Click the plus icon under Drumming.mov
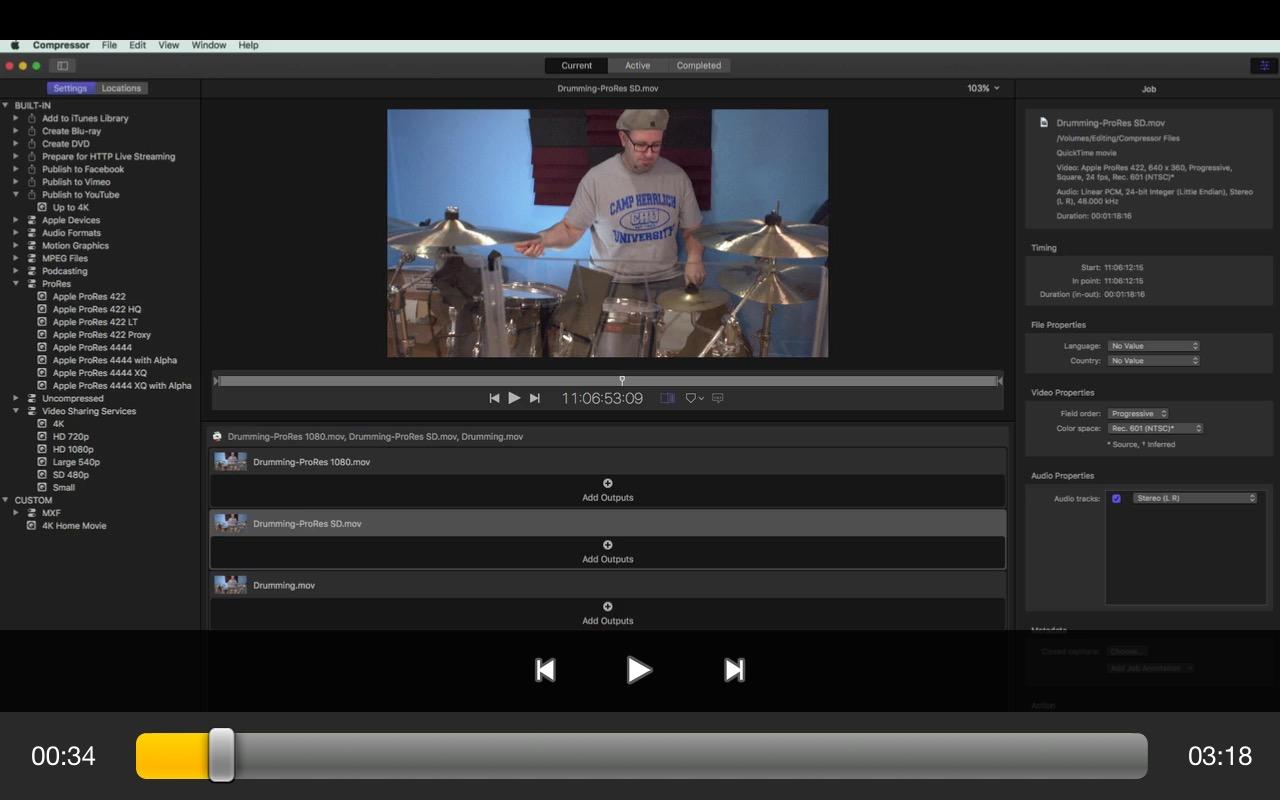 tap(608, 607)
